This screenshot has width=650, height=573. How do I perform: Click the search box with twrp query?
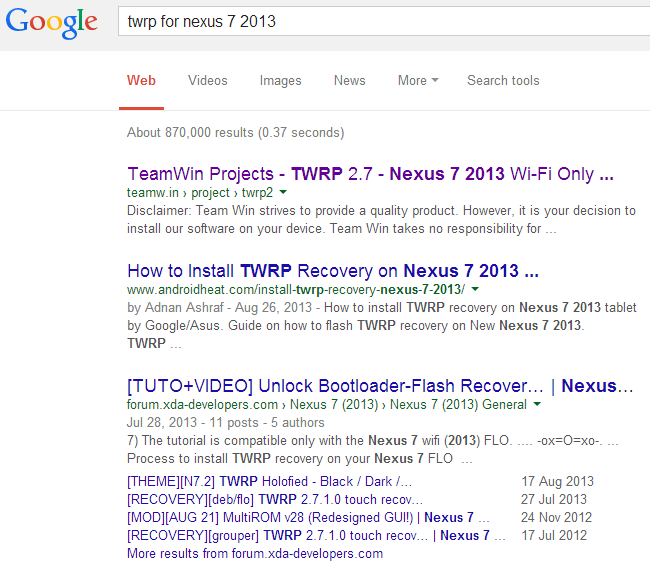[380, 21]
